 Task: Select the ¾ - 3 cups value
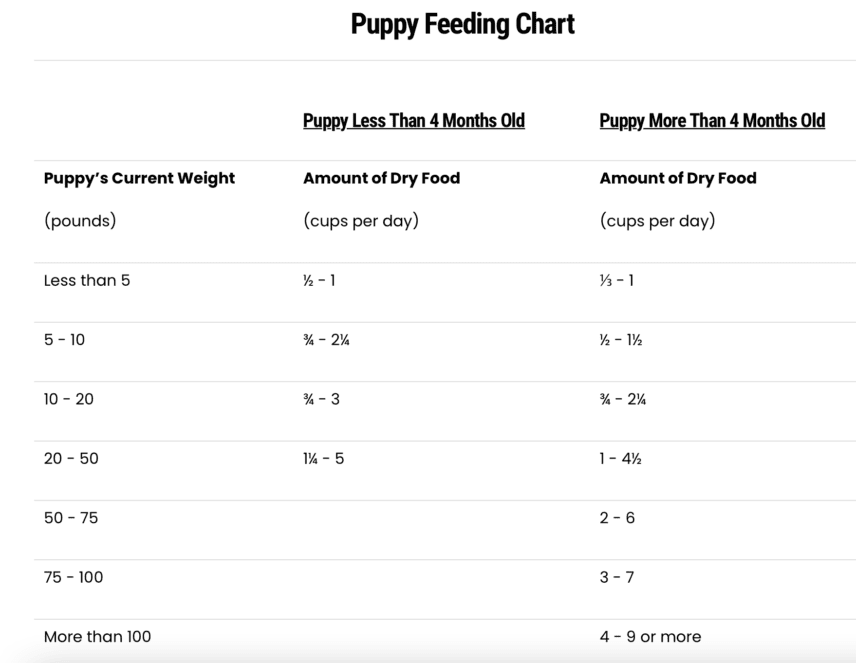pos(321,399)
